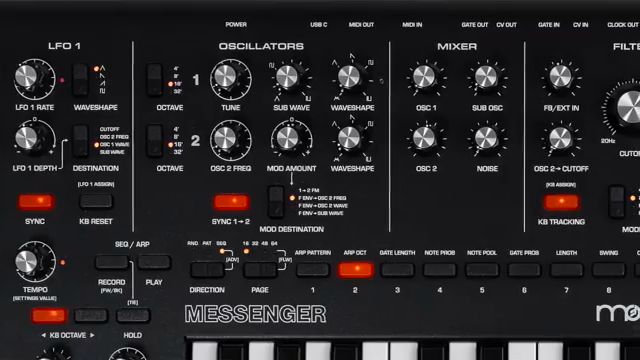640x360 pixels.
Task: Toggle the orange LFO SYNC button
Action: (36, 201)
